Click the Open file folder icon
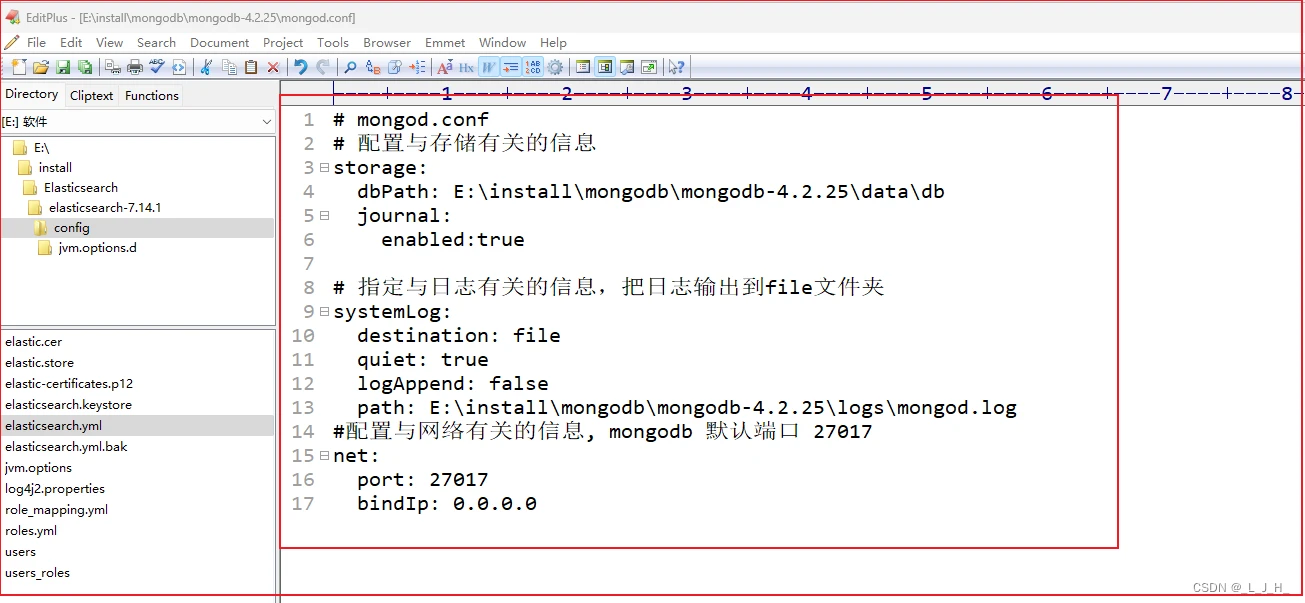1305x603 pixels. pyautogui.click(x=41, y=67)
